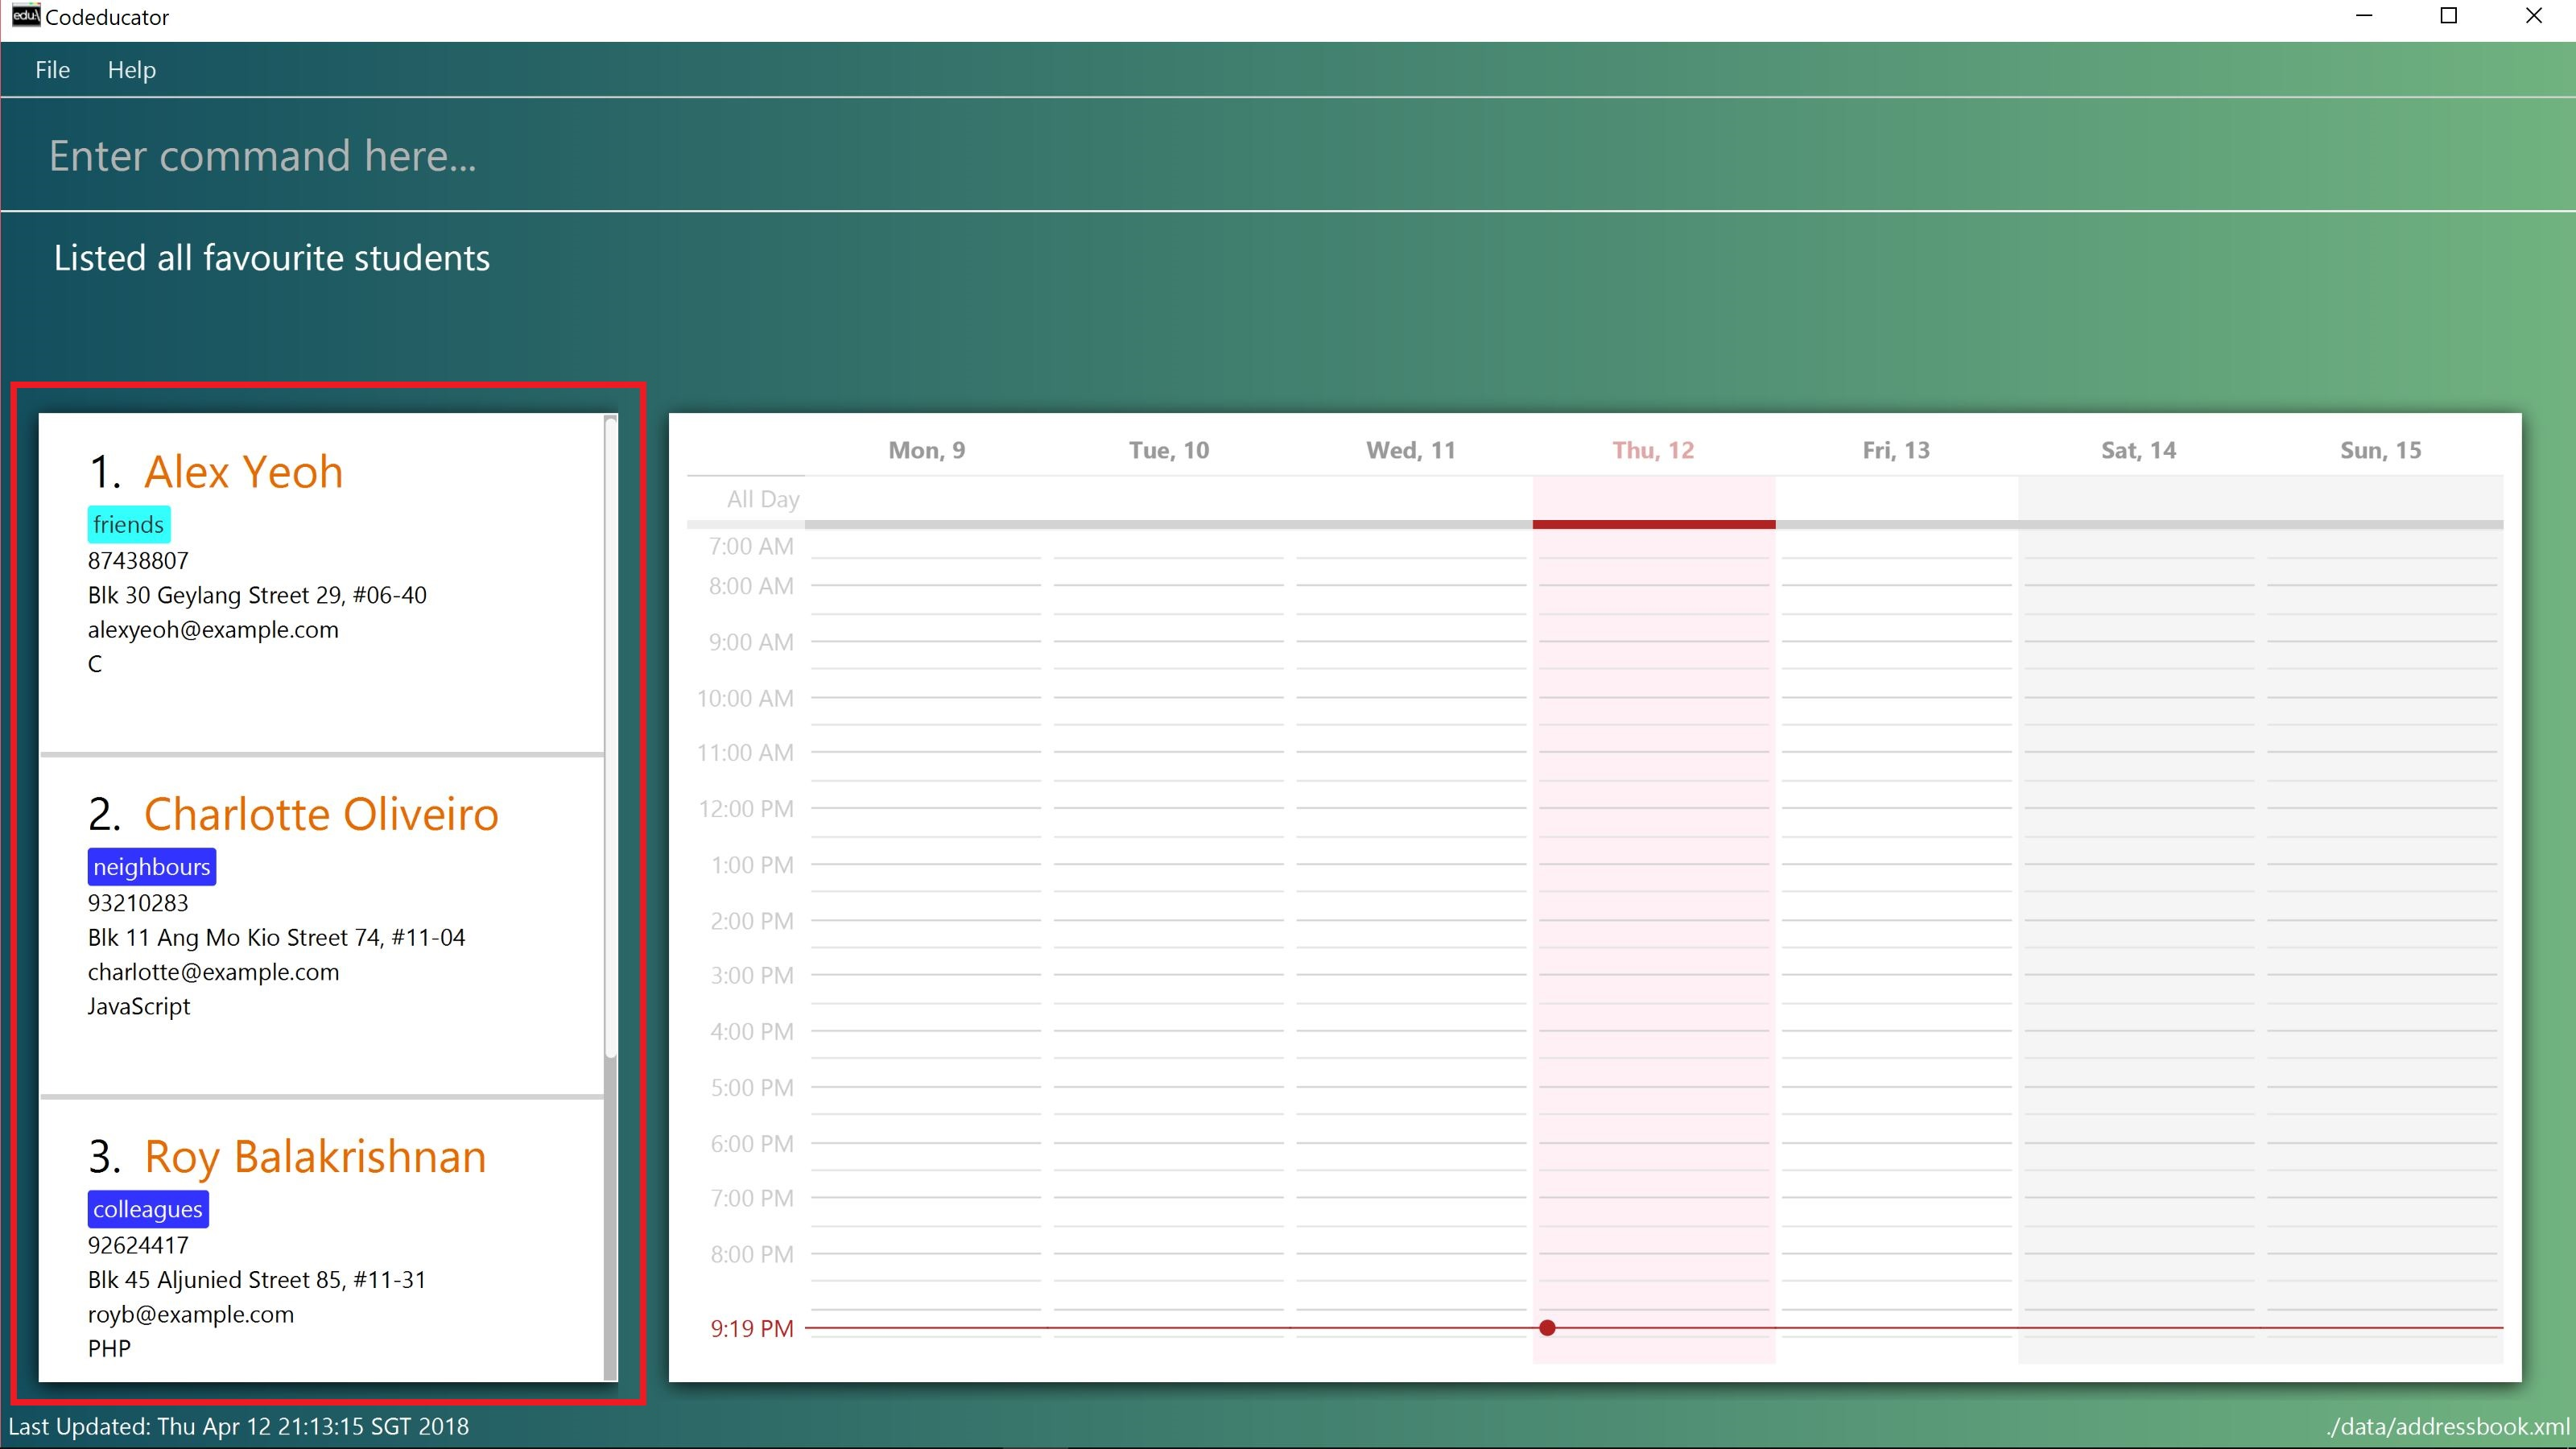Click email royb@example.com

click(x=191, y=1315)
